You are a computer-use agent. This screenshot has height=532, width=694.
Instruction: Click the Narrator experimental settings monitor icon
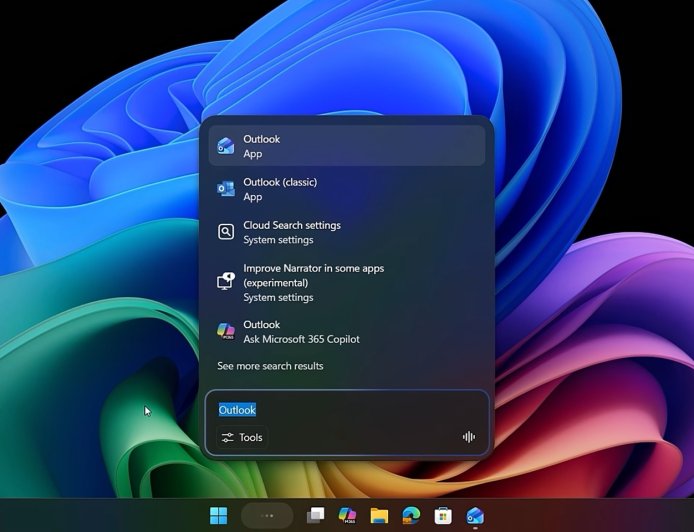226,281
